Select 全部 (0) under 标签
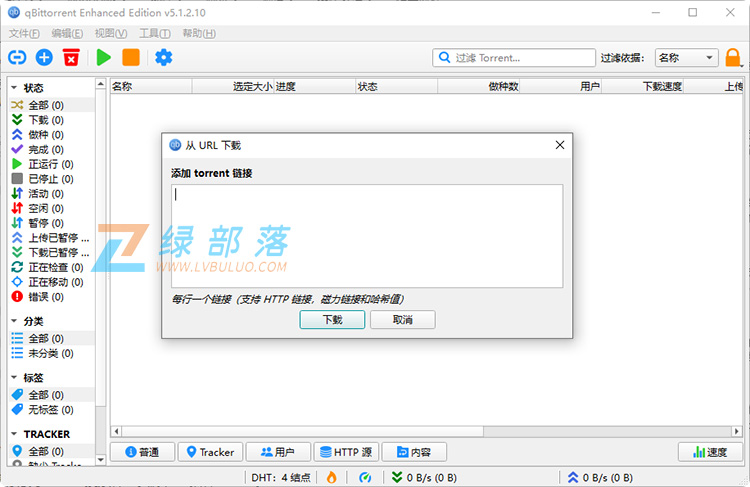The image size is (750, 487). click(52, 395)
